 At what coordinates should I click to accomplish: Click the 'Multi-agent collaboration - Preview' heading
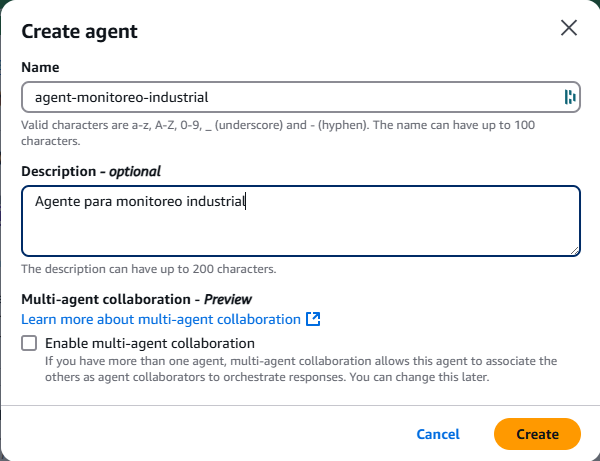coord(136,299)
